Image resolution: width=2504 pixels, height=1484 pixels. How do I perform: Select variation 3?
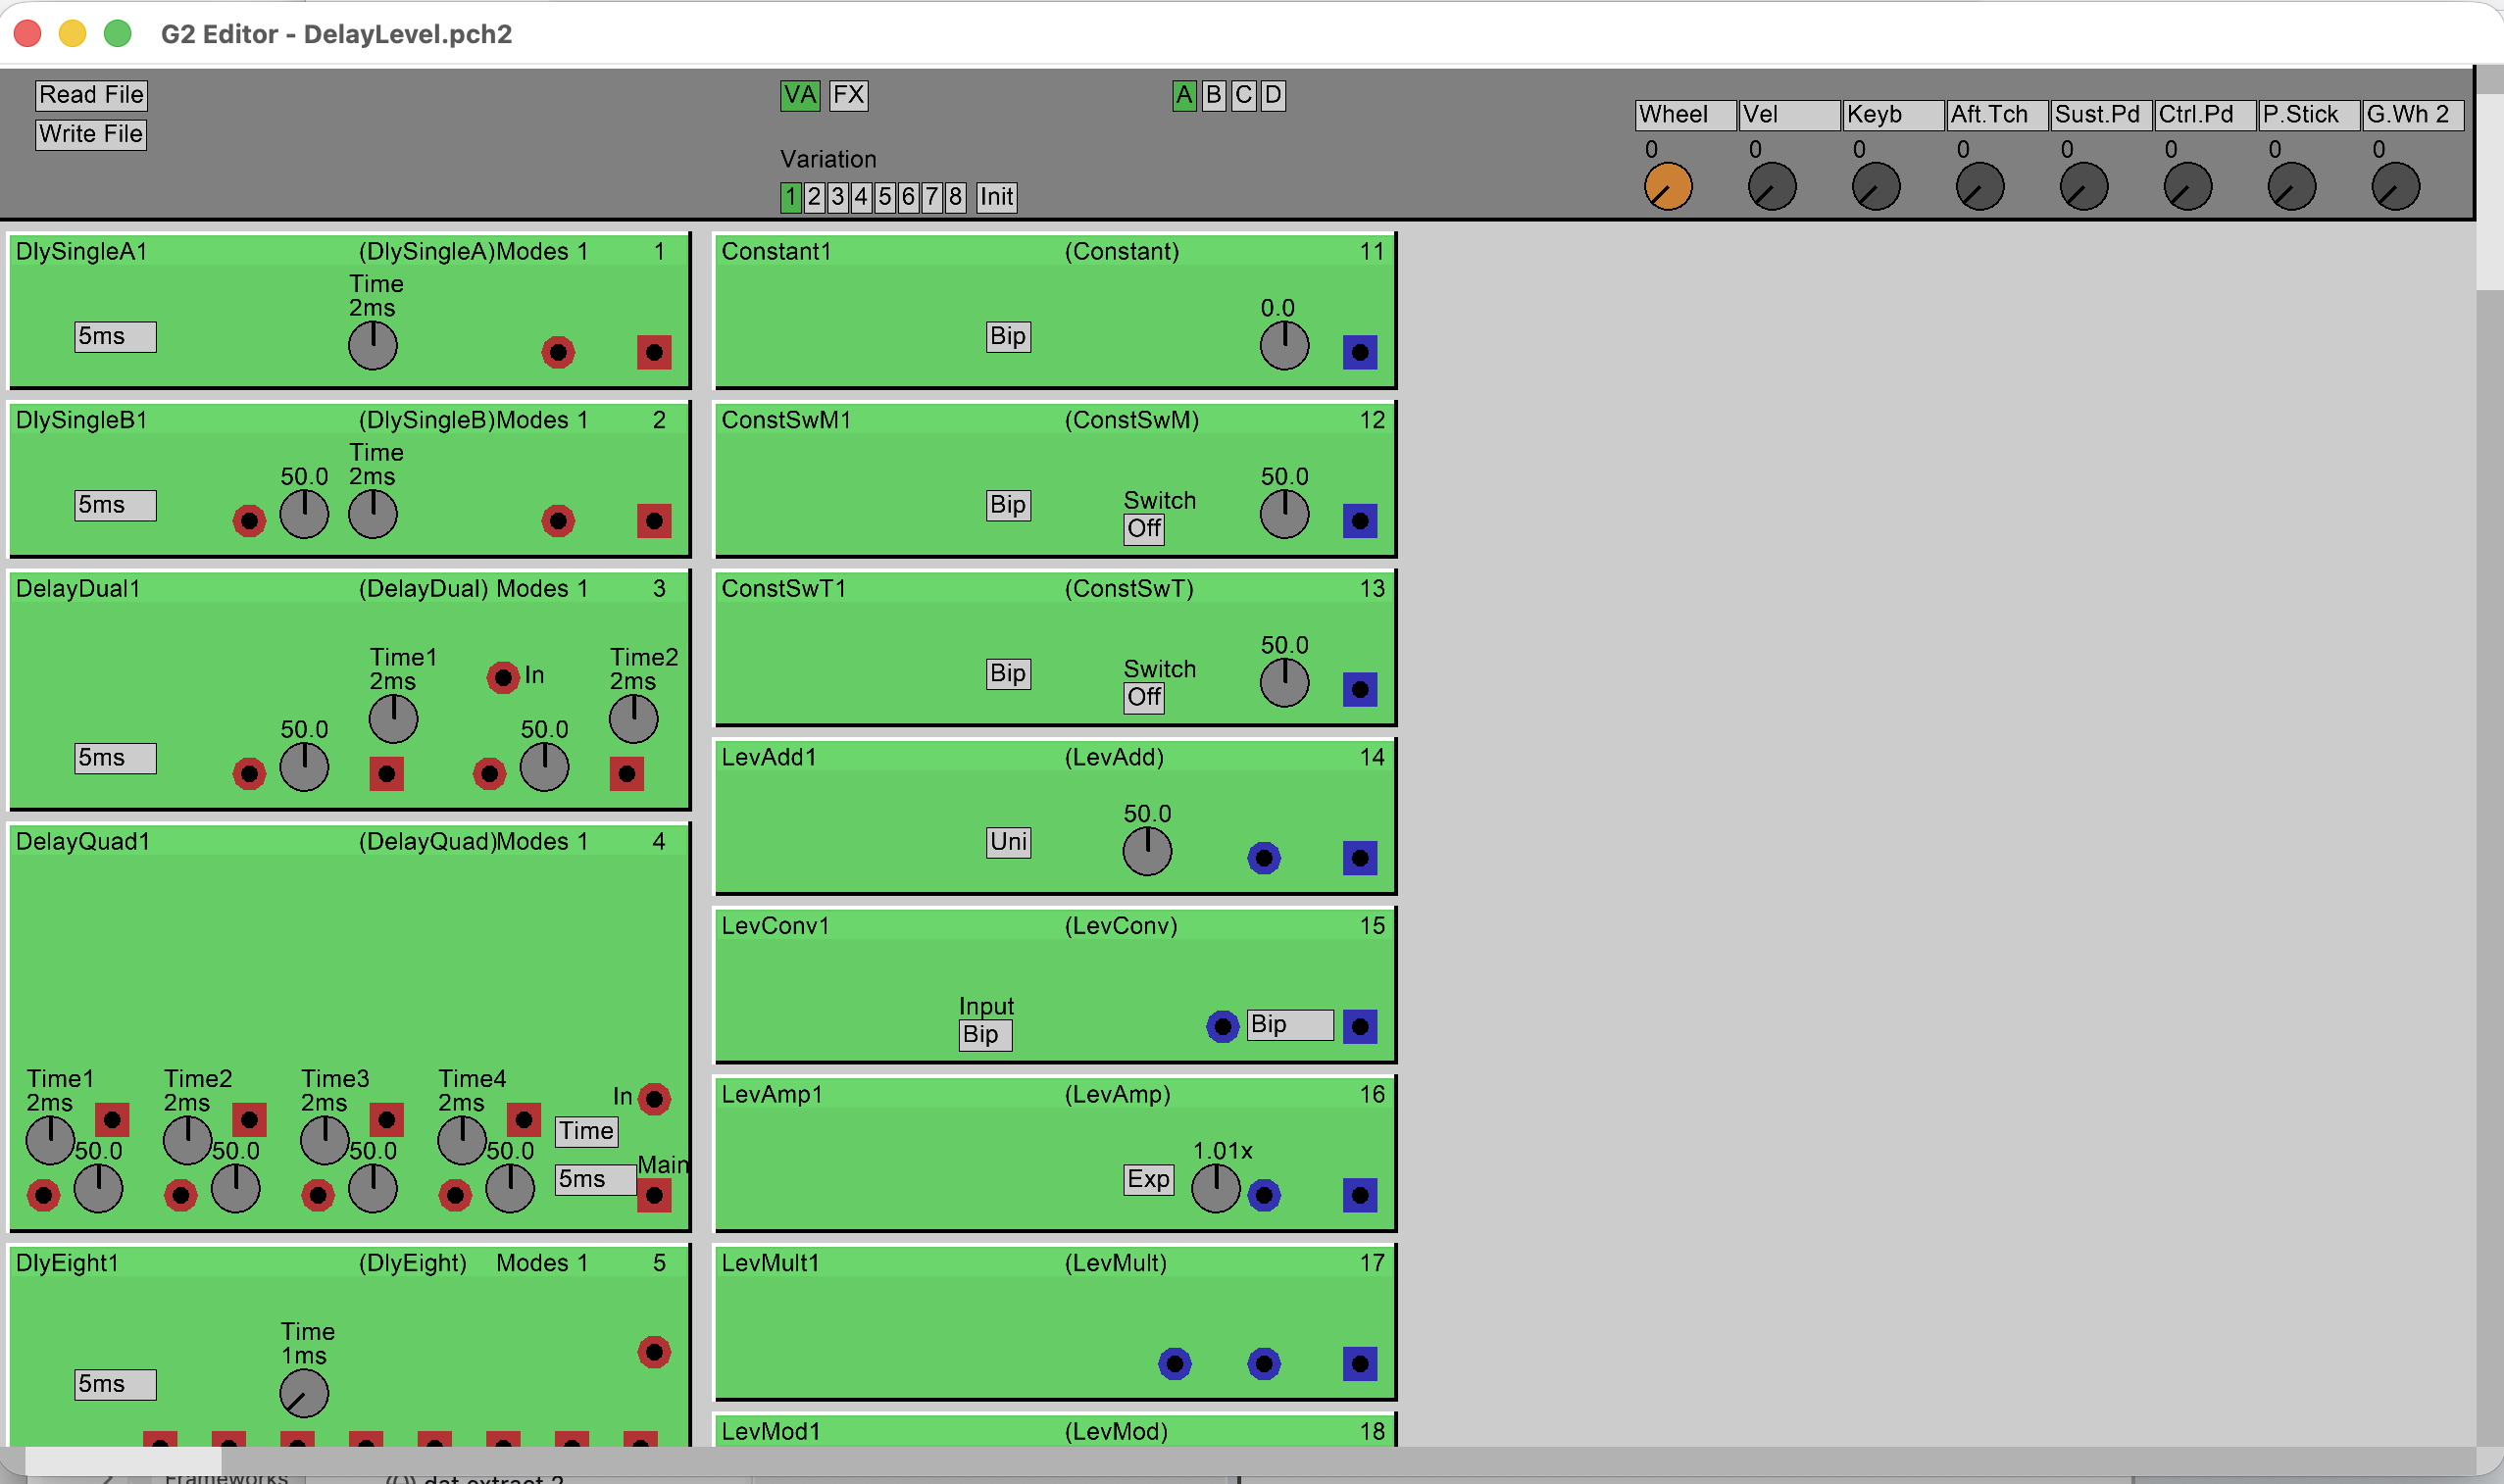(x=837, y=197)
